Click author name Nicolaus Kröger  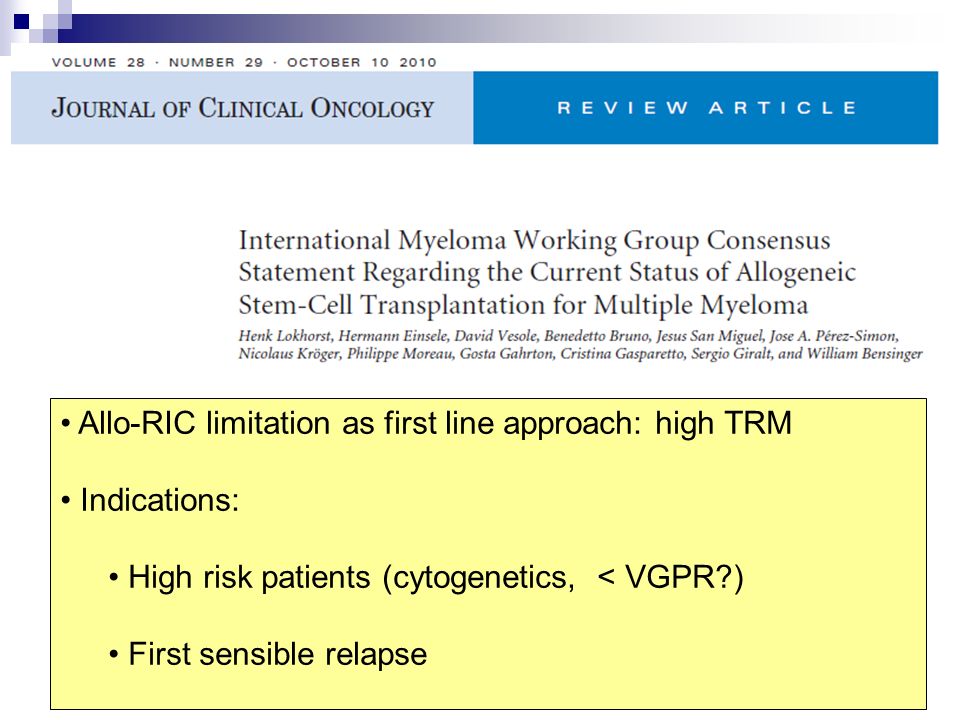click(288, 354)
